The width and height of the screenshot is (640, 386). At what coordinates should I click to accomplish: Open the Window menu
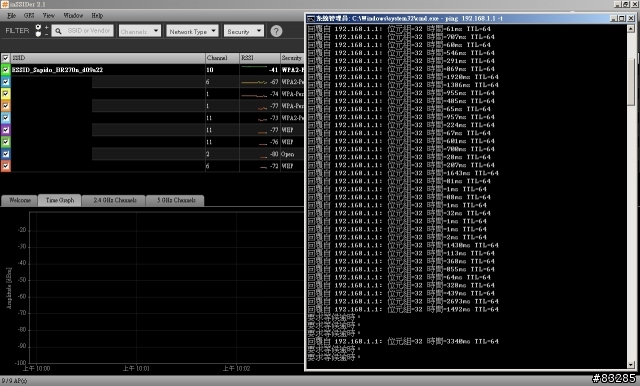[x=73, y=16]
